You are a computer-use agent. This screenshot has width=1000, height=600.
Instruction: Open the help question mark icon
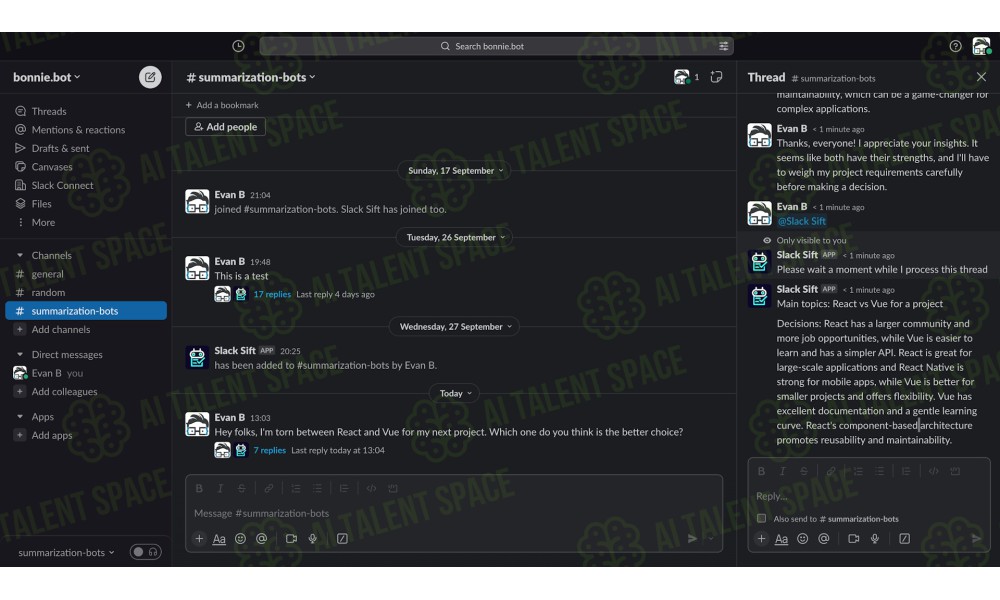(955, 46)
